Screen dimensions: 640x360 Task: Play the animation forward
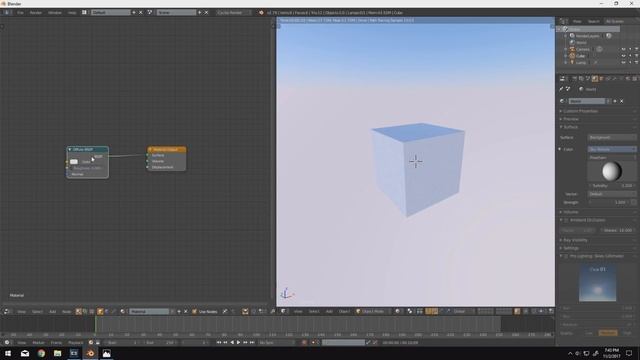tap(238, 342)
